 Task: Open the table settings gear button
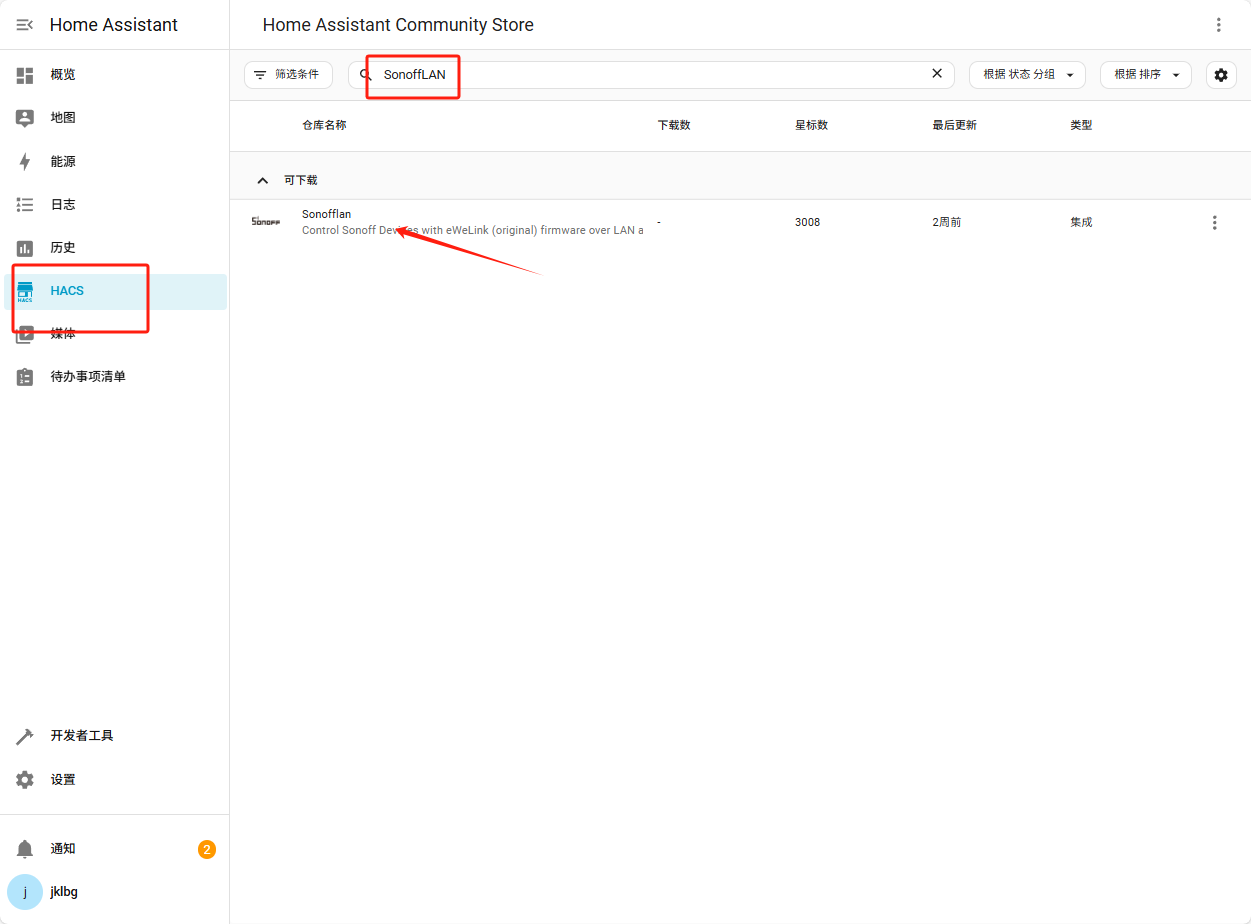[1221, 75]
